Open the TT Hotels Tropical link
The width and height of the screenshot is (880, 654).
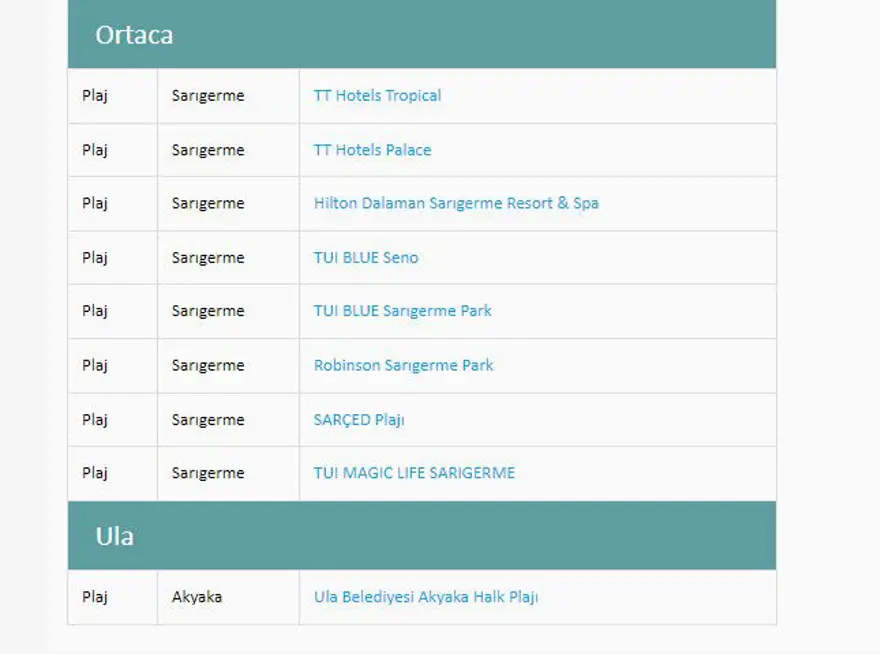(377, 96)
